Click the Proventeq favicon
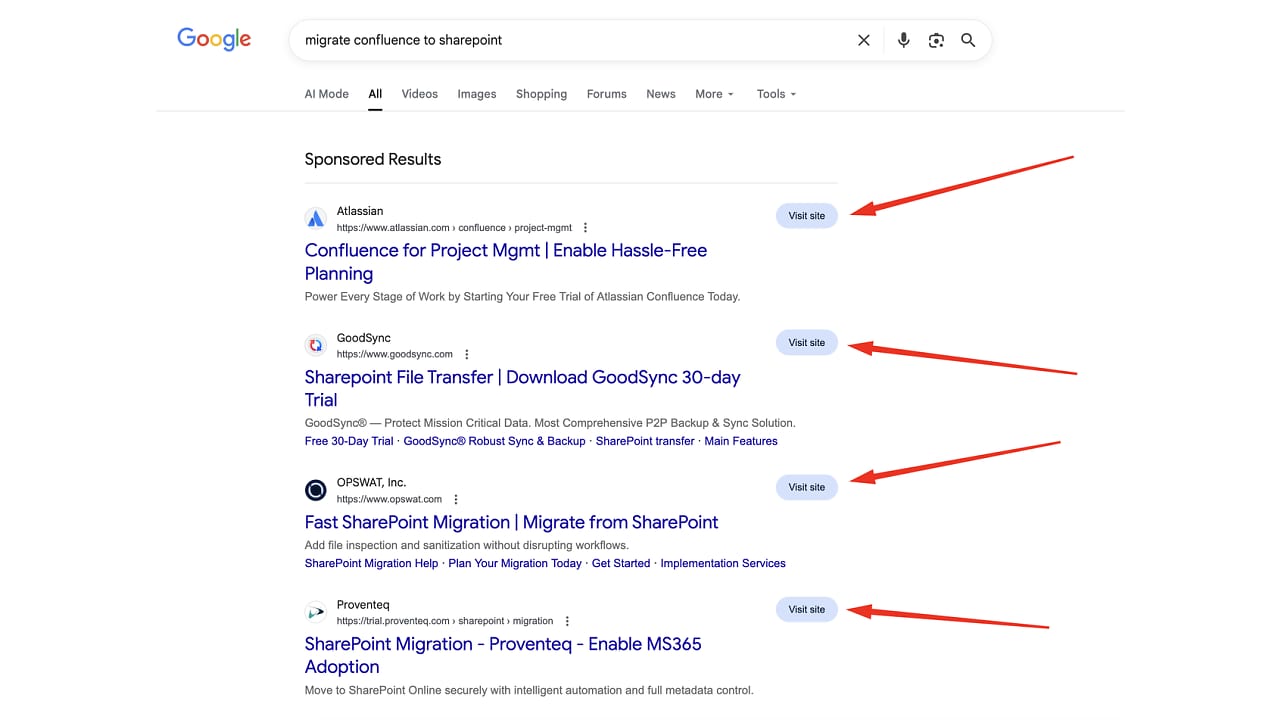 (x=316, y=612)
